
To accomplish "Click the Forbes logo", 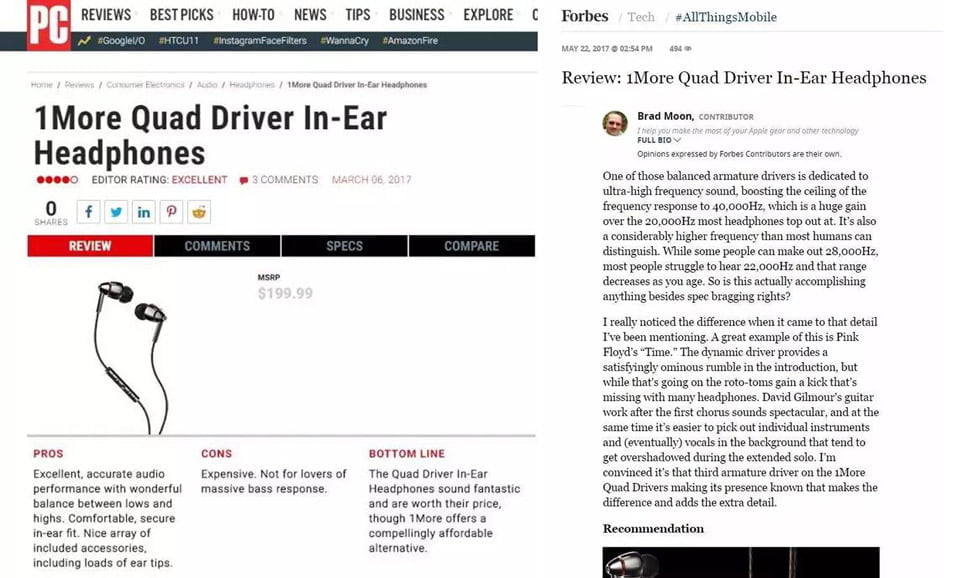I will click(585, 17).
